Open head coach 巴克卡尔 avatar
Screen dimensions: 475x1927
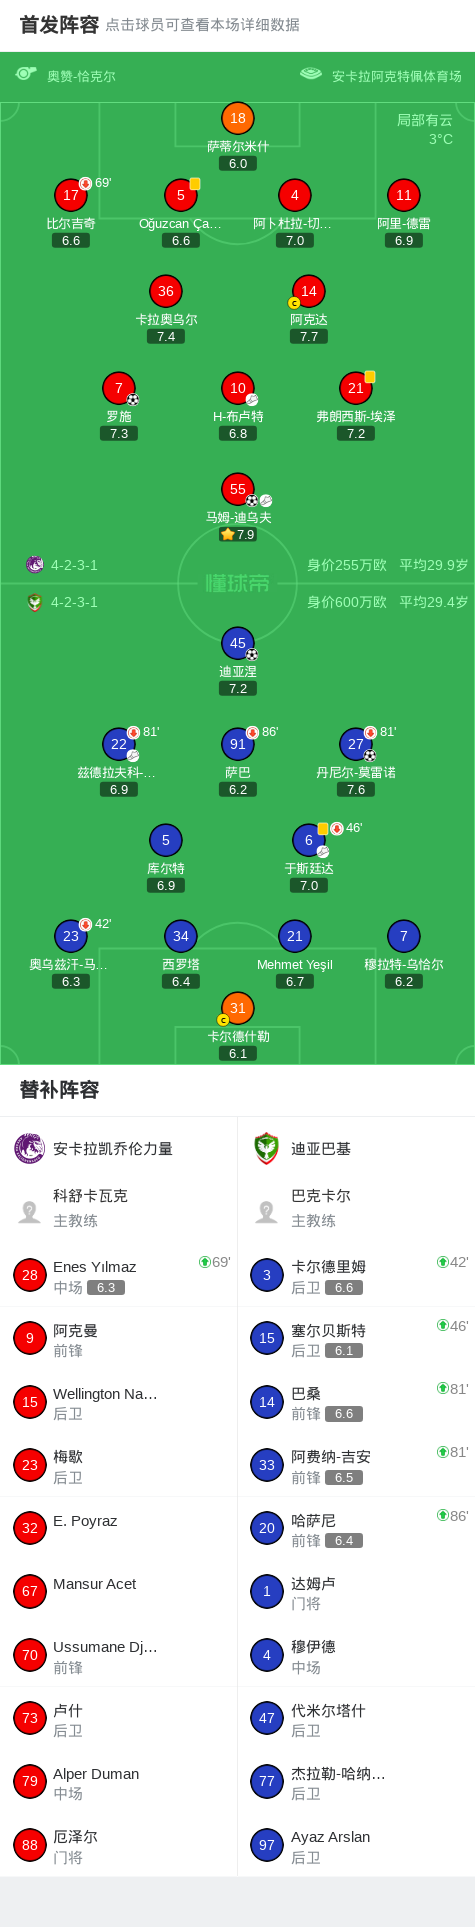[266, 1212]
